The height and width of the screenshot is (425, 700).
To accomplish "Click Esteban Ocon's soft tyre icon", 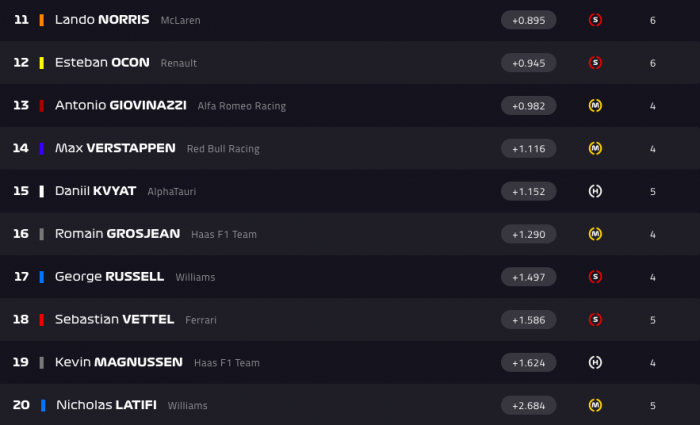I will (595, 62).
